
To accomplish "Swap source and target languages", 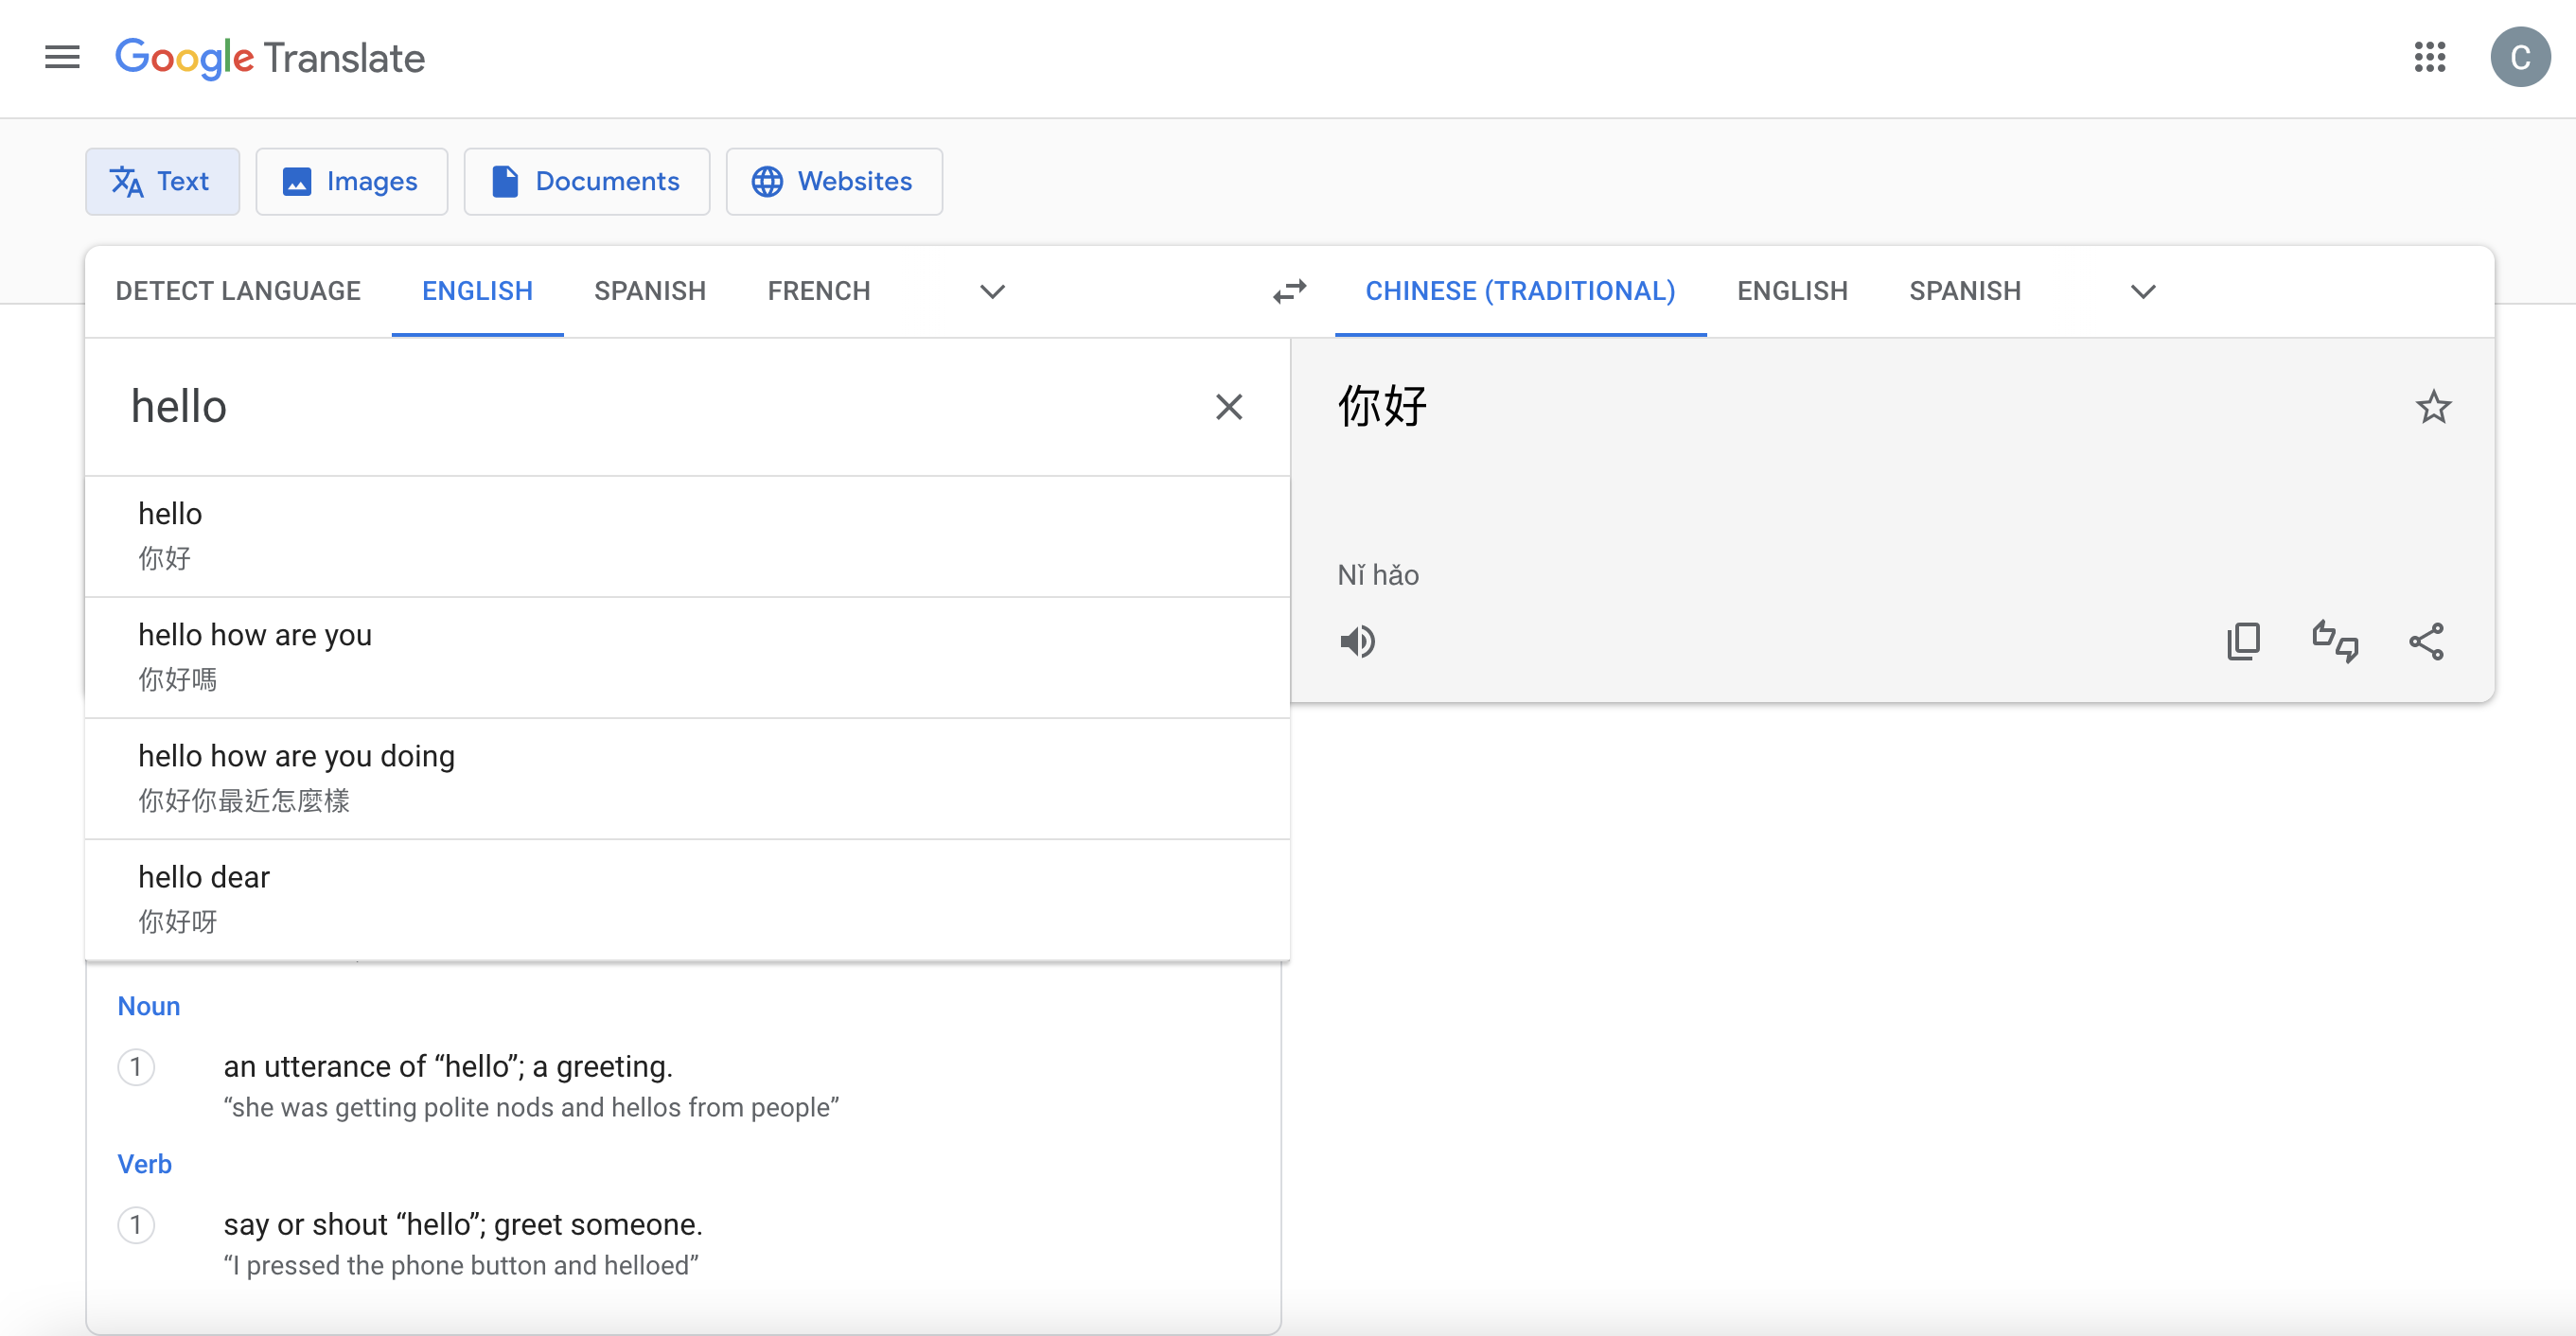I will [x=1290, y=291].
